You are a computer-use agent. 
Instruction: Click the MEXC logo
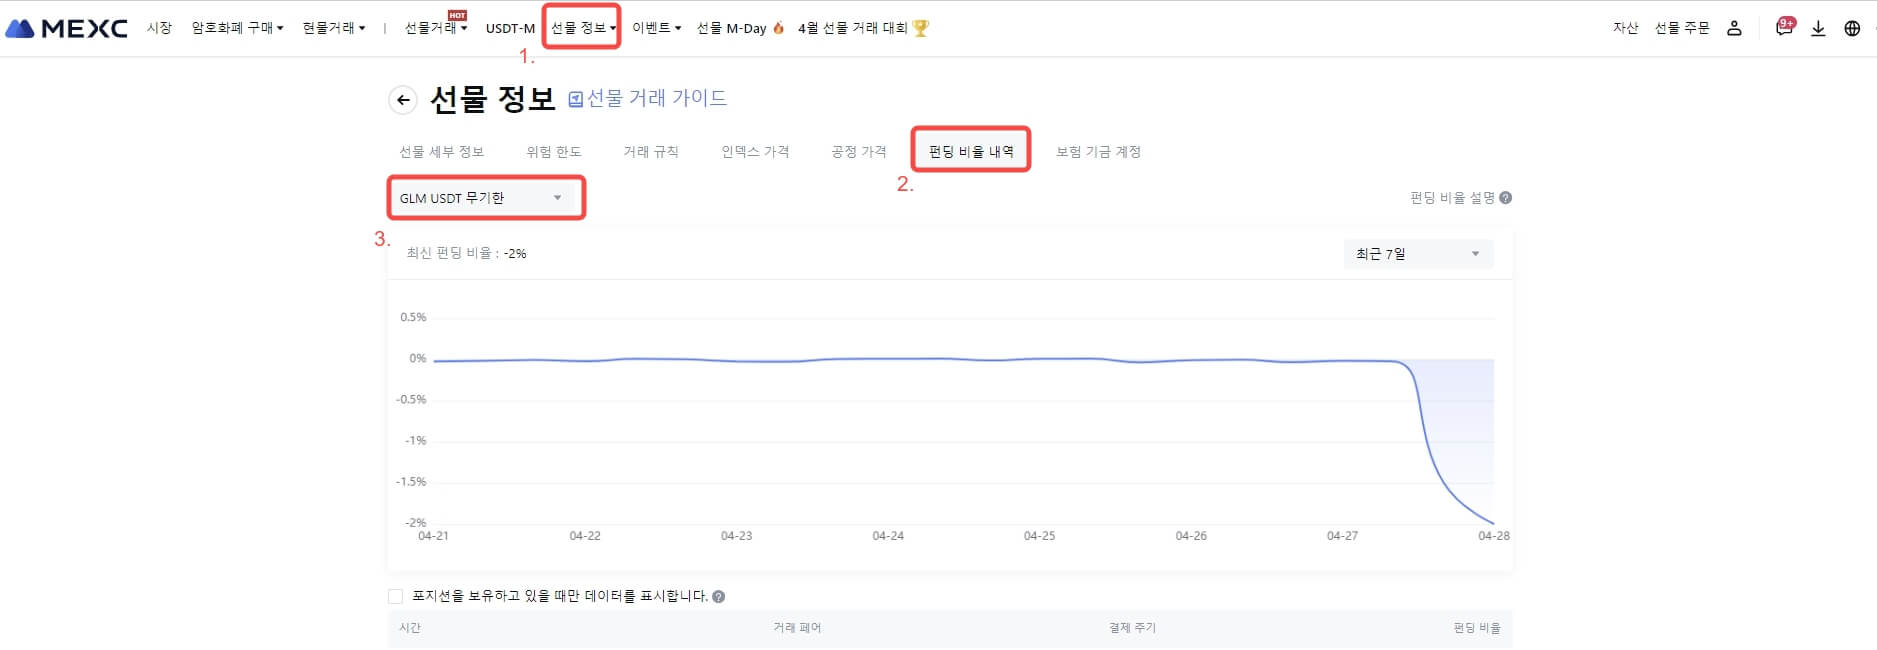[x=67, y=28]
